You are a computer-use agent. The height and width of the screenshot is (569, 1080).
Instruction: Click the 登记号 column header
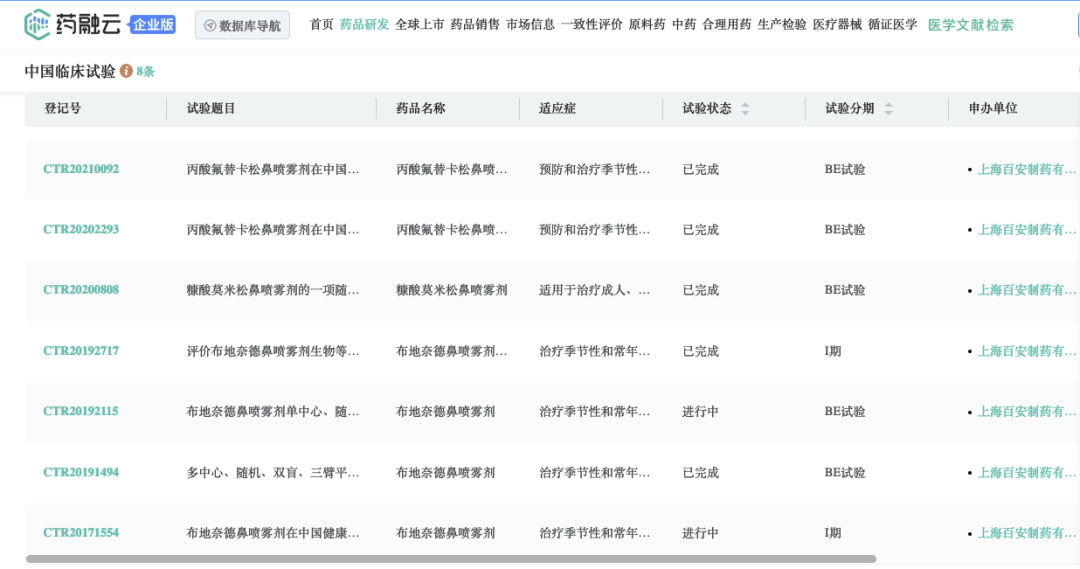[63, 108]
